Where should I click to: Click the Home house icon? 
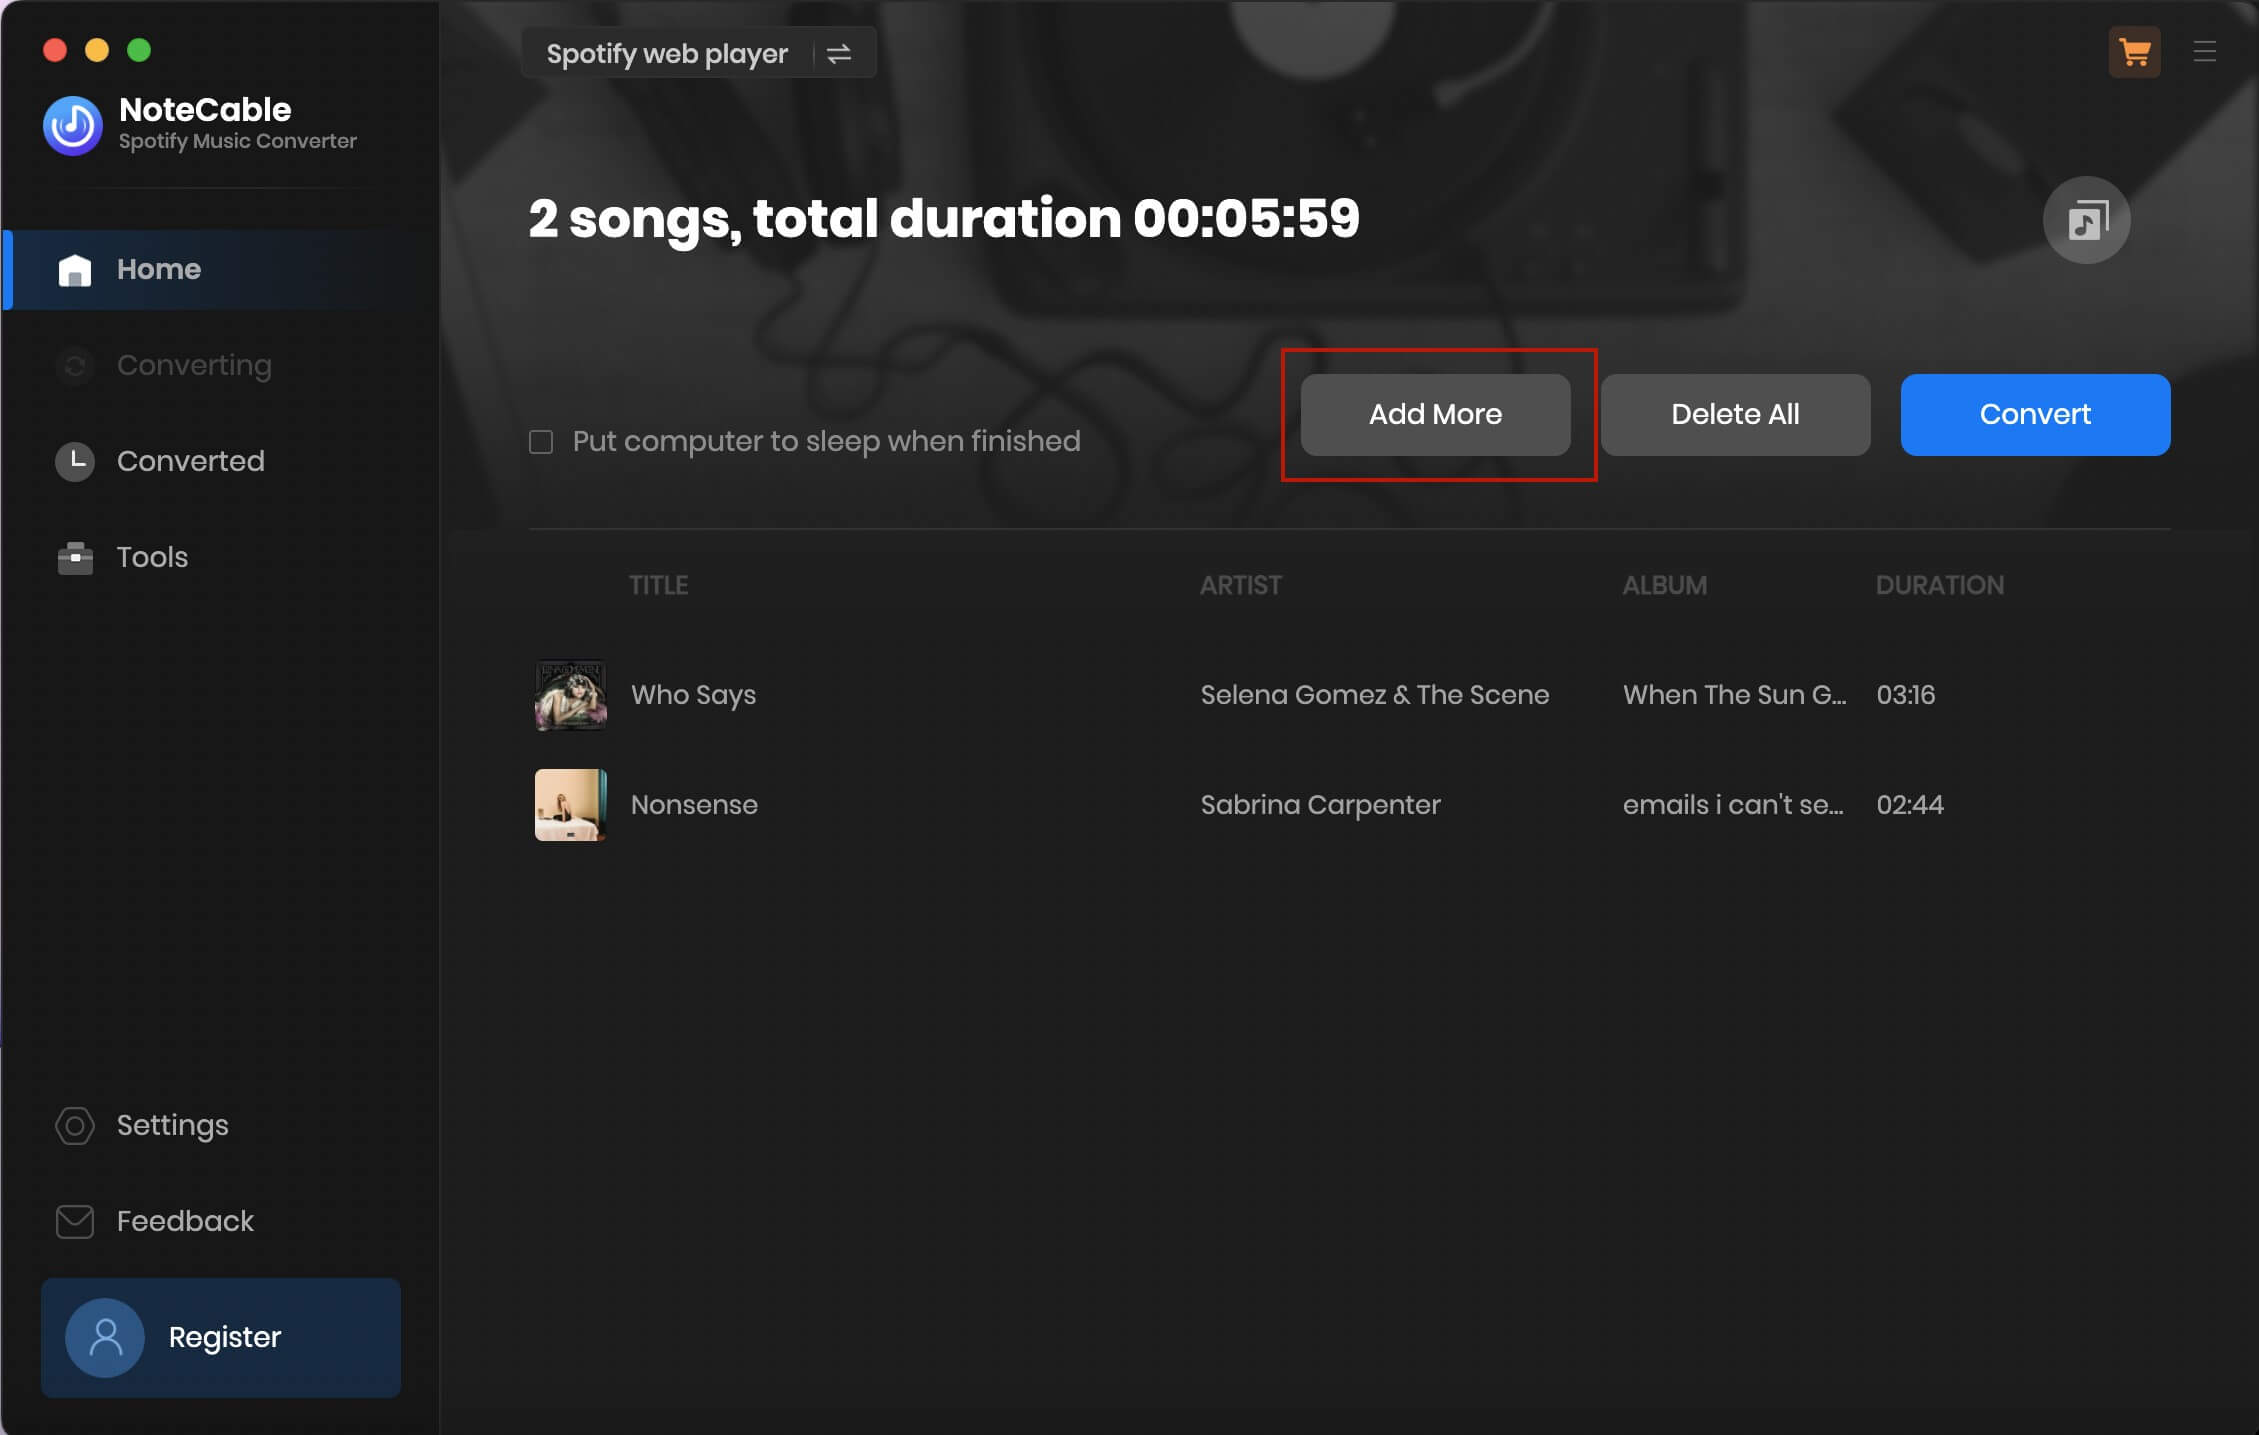tap(75, 270)
